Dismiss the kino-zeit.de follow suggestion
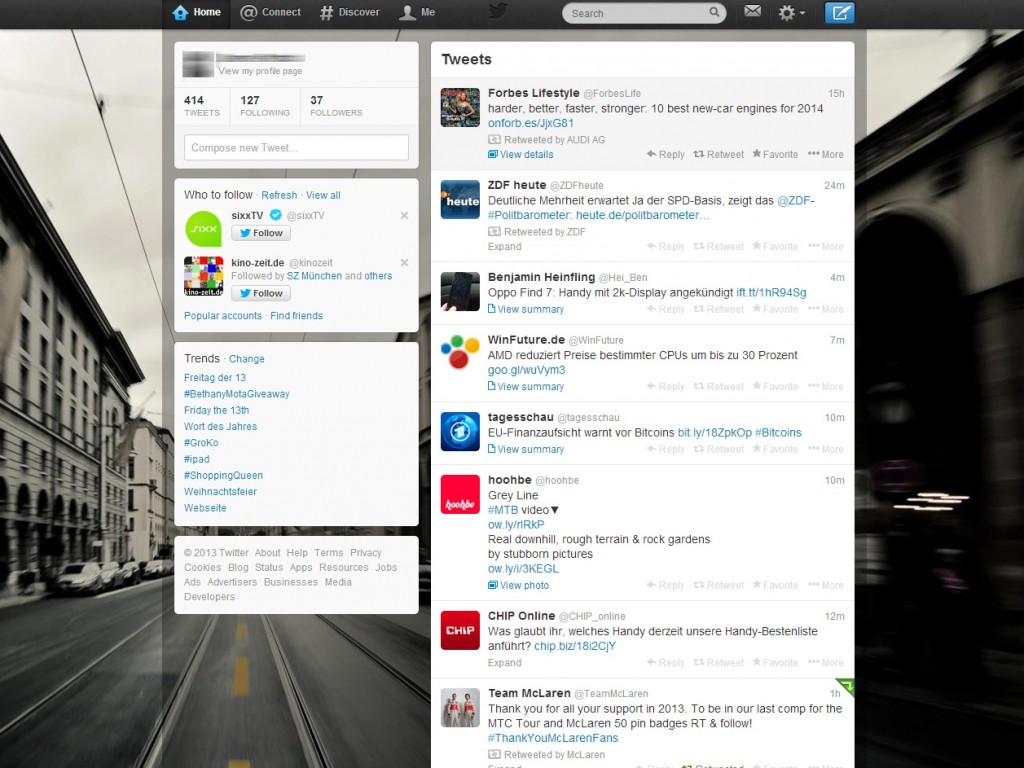1024x768 pixels. [x=404, y=263]
